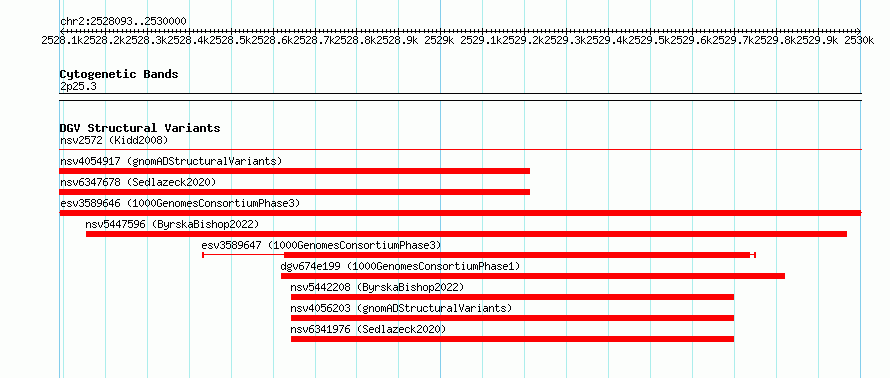Click the red bar for nsv5442208
The image size is (890, 378).
coord(513,297)
